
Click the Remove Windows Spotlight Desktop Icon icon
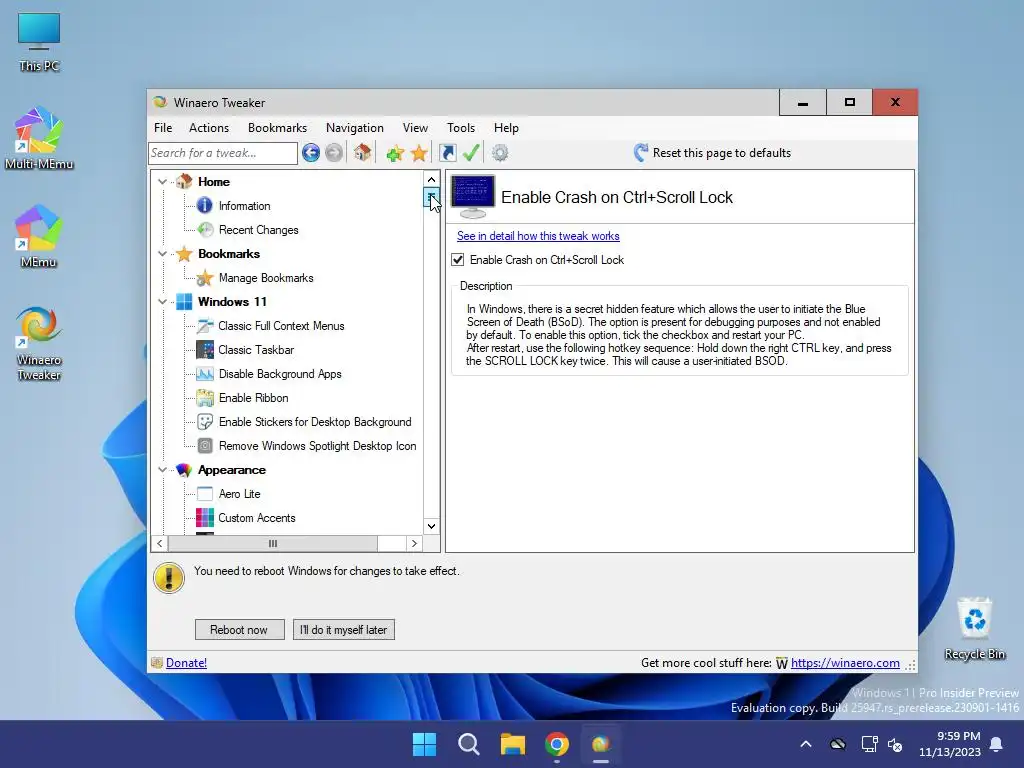tap(205, 446)
